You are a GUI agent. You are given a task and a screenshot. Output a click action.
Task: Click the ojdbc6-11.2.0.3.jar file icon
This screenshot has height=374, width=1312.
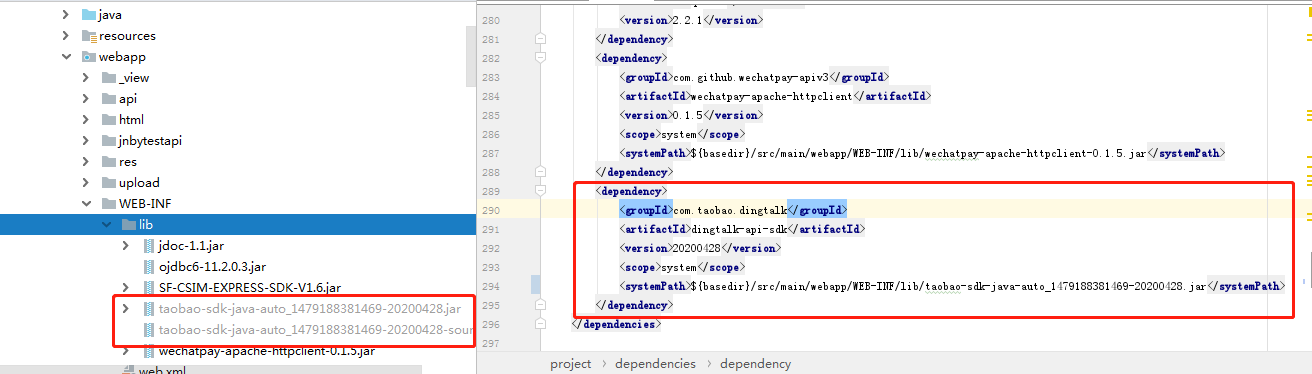coord(149,267)
